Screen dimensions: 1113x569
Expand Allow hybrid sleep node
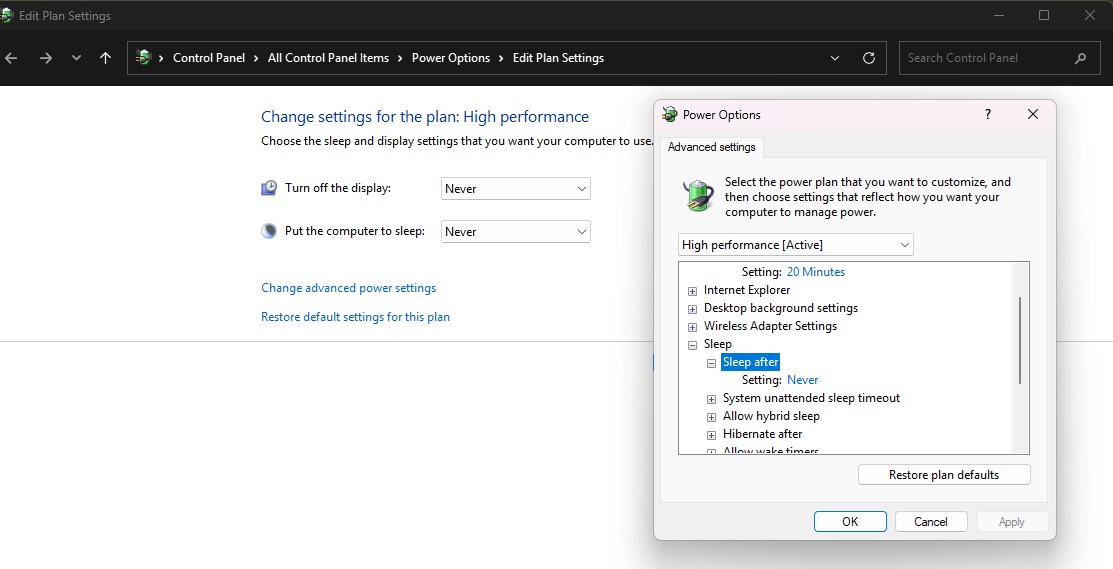(711, 417)
